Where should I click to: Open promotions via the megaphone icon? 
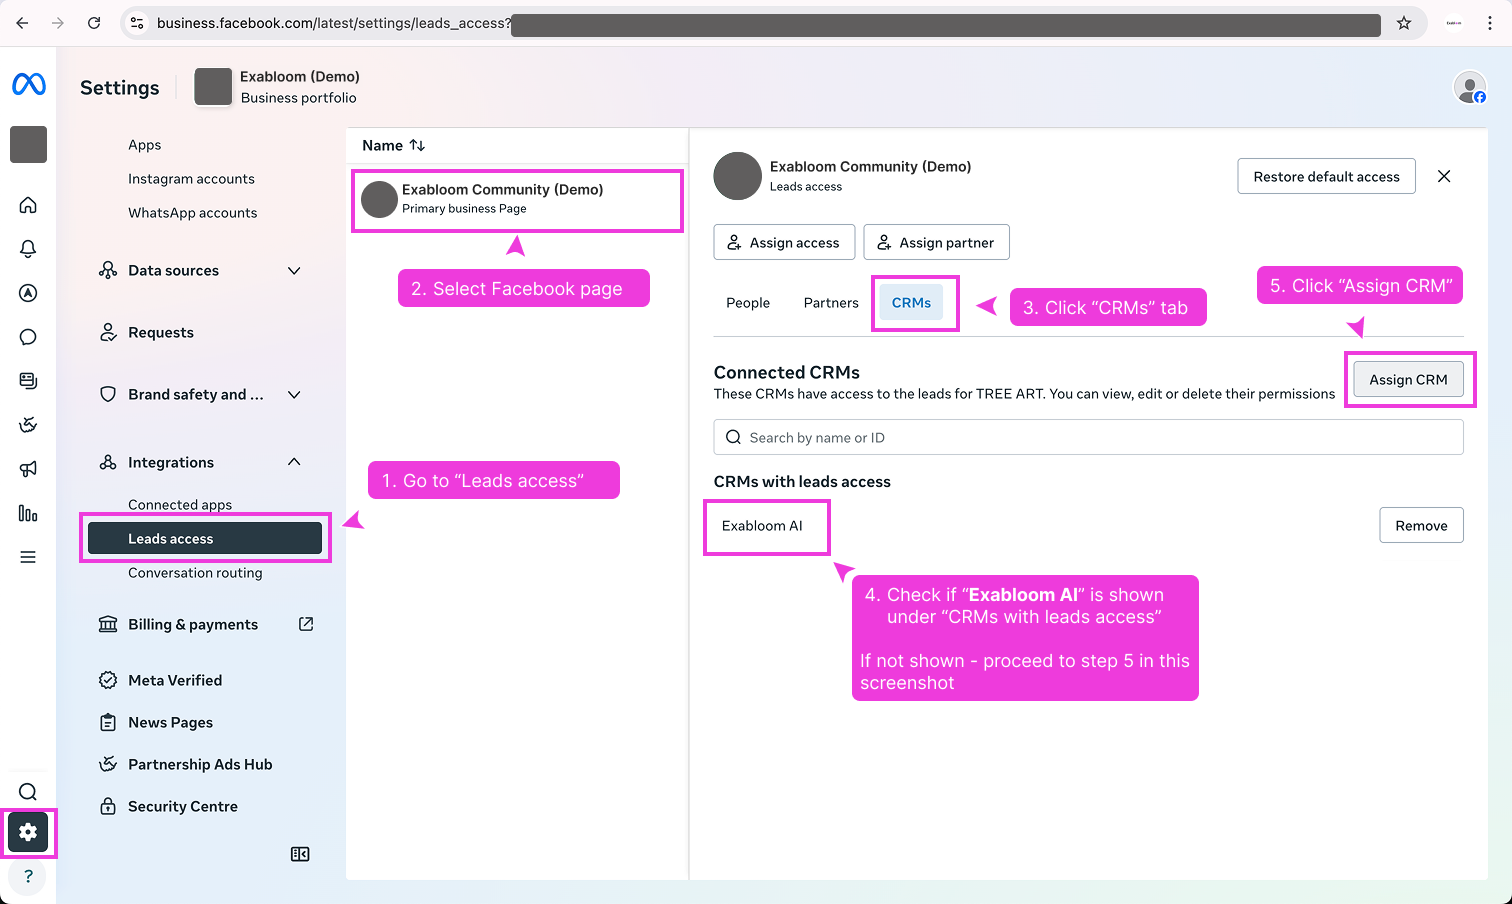(x=28, y=468)
